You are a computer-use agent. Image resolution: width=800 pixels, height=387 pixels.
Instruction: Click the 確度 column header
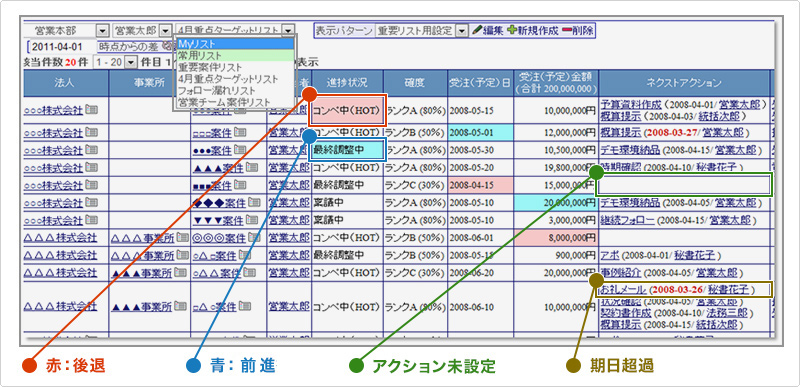click(x=415, y=83)
